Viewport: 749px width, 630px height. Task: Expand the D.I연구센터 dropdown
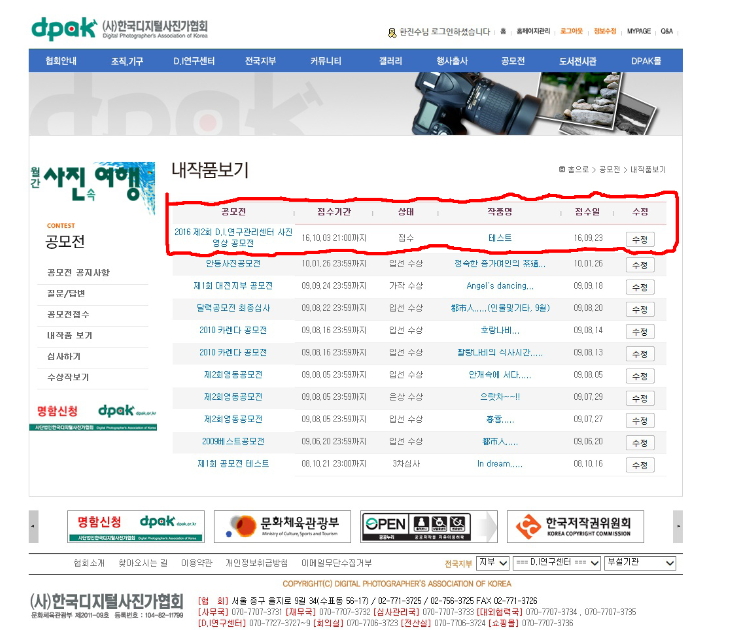point(550,563)
